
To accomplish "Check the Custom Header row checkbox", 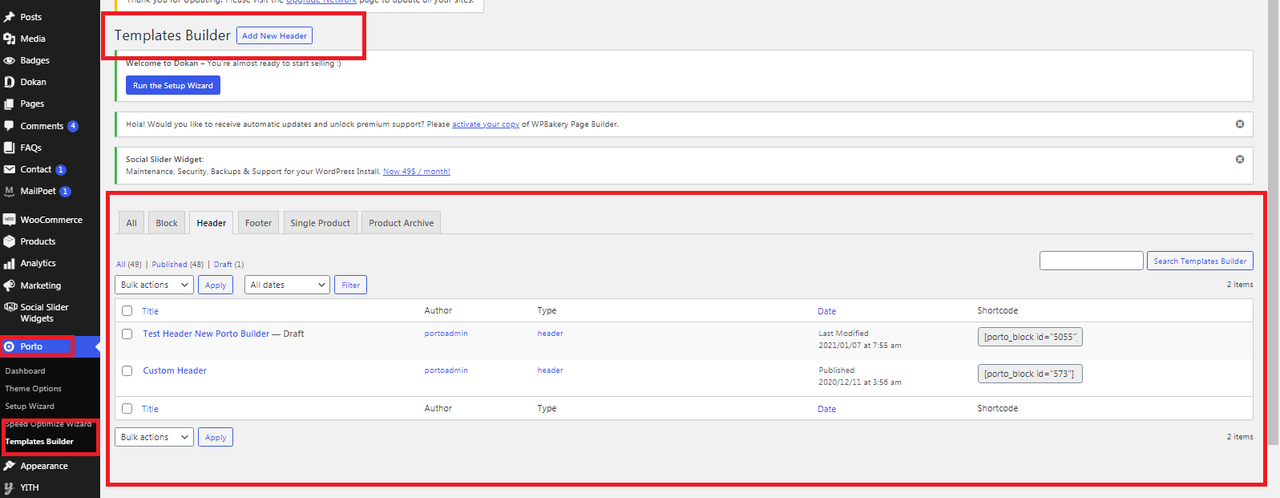I will coord(127,371).
